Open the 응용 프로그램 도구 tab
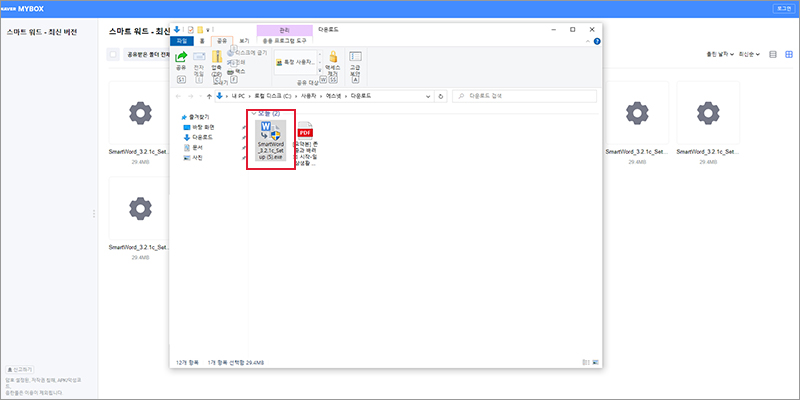Screen dimensions: 800x400 point(284,40)
